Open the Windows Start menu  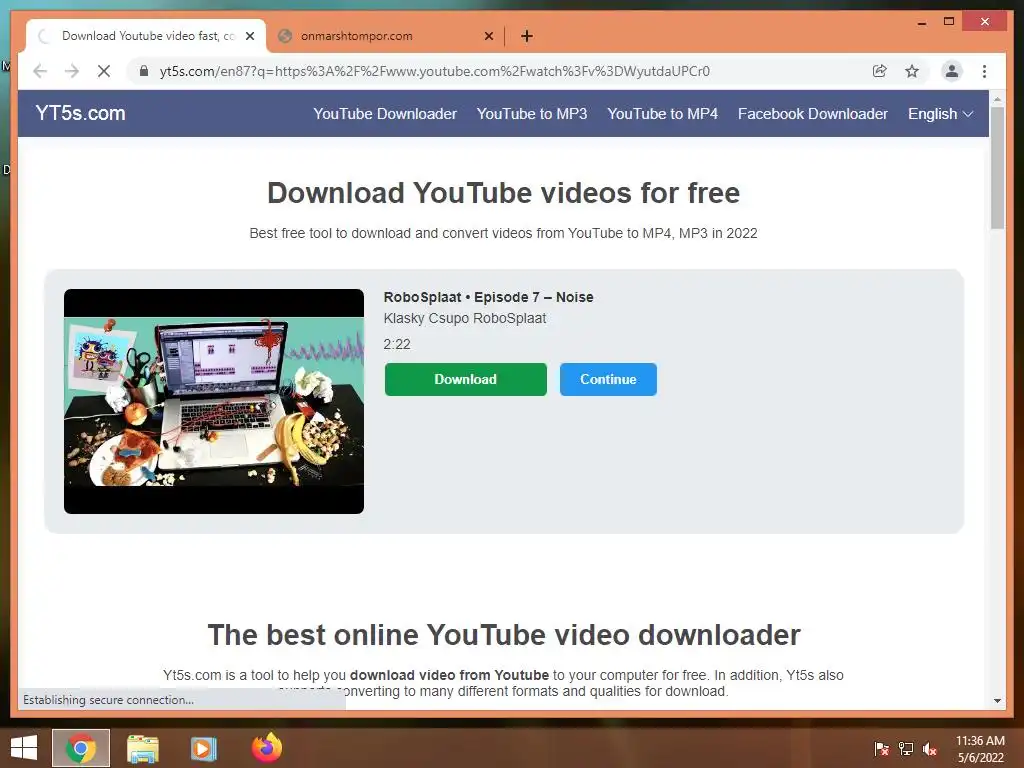24,748
